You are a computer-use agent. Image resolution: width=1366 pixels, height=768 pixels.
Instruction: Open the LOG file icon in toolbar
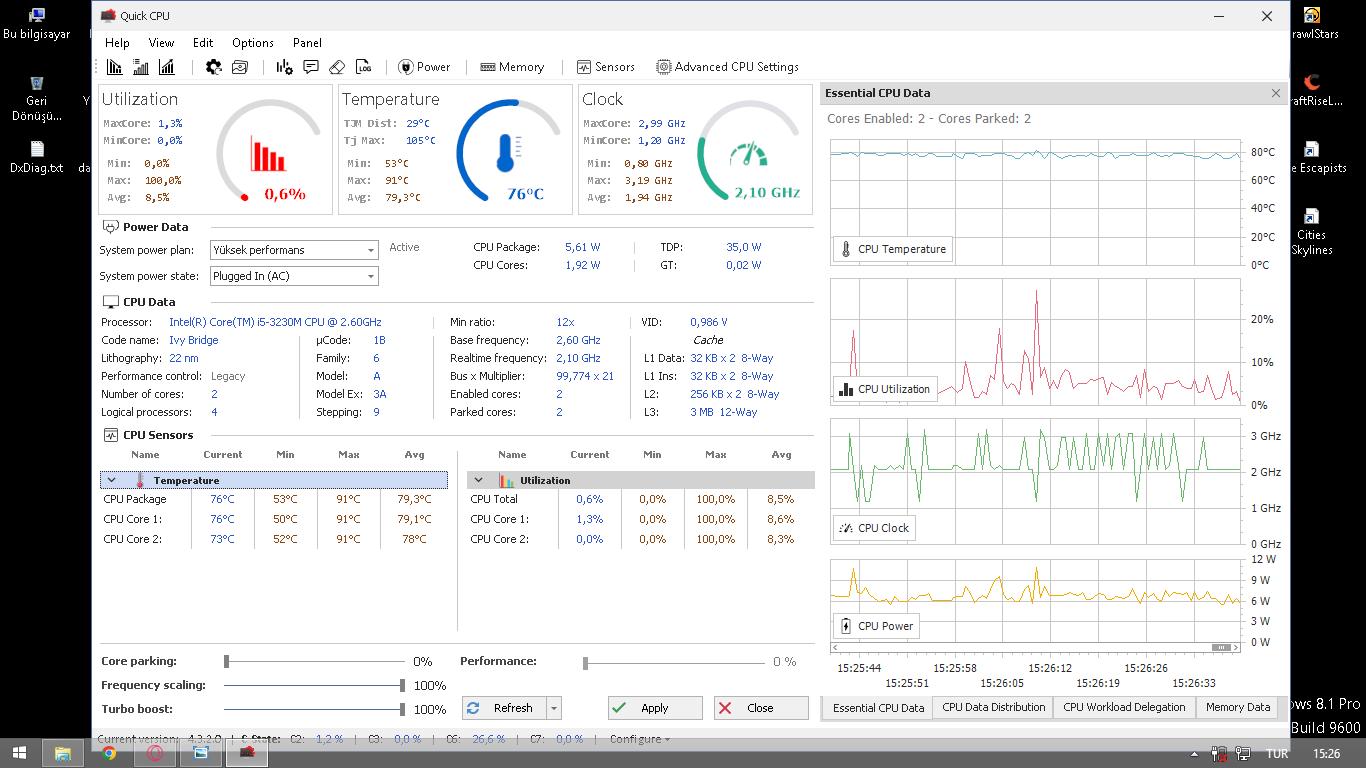tap(364, 67)
